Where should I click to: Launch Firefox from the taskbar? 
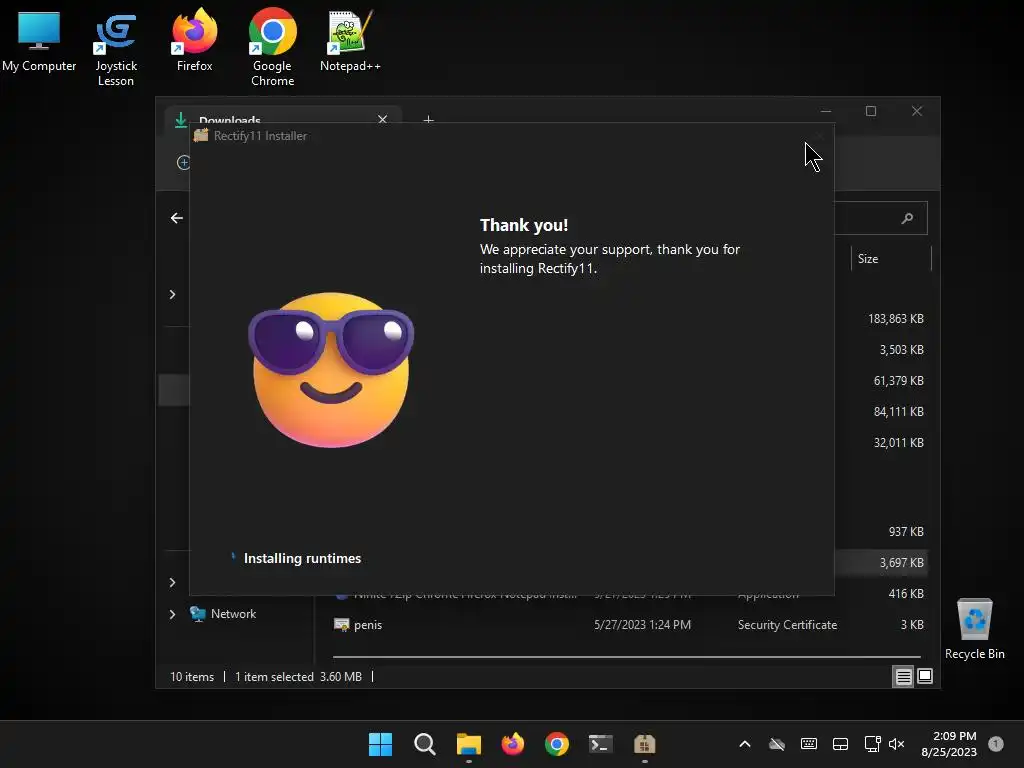click(x=513, y=744)
